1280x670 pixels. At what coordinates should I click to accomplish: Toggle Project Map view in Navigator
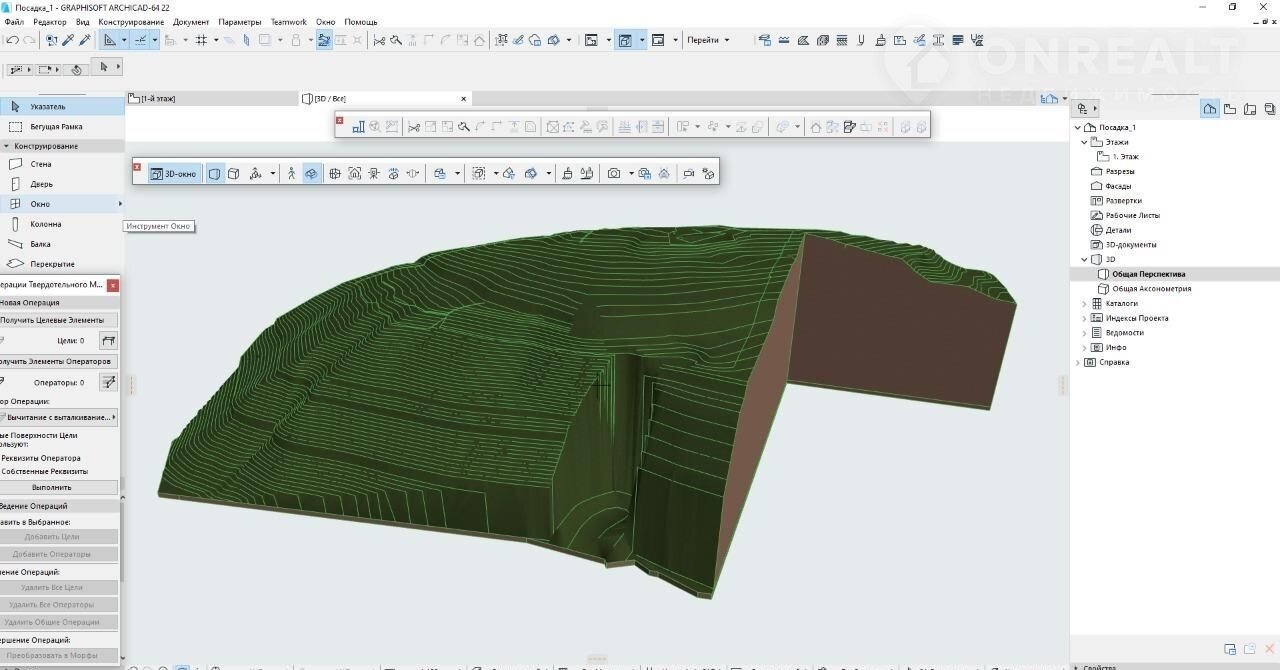(x=1210, y=109)
